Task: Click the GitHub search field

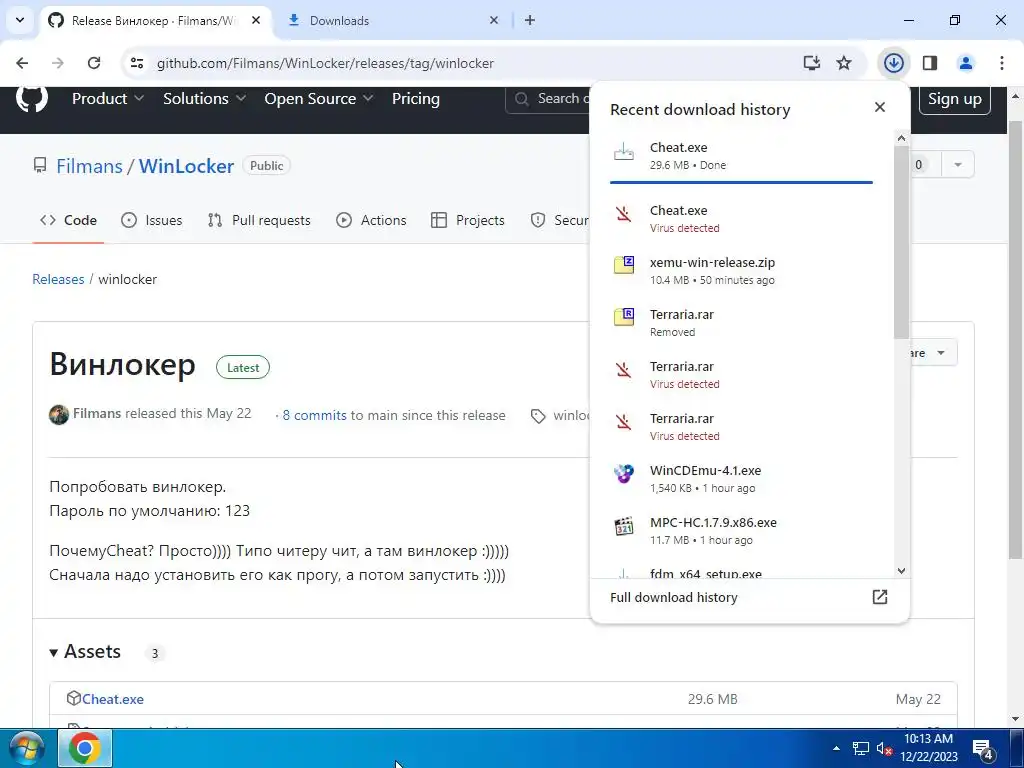Action: (549, 99)
